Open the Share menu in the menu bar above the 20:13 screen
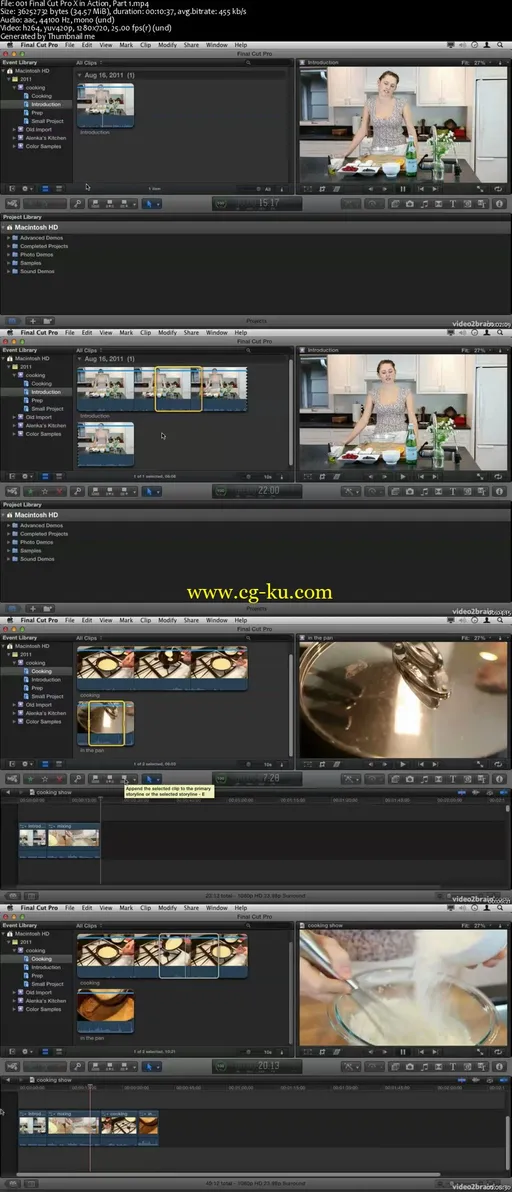 [x=191, y=907]
